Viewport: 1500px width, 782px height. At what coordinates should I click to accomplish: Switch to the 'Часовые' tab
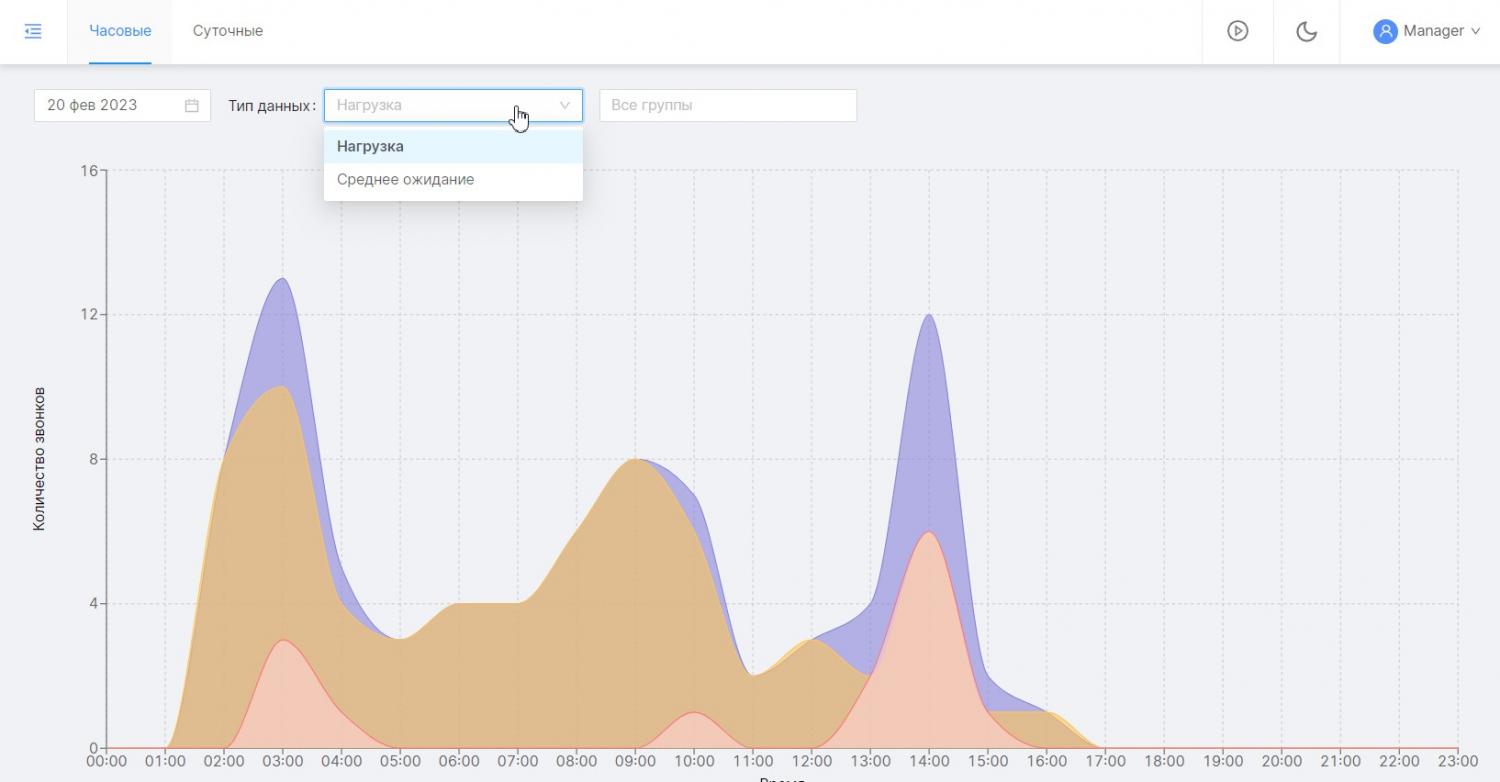120,31
